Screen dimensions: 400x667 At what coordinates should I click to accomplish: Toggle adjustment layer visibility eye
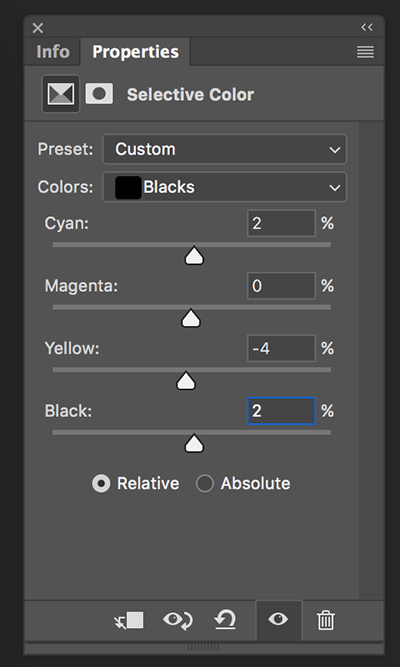tap(278, 619)
